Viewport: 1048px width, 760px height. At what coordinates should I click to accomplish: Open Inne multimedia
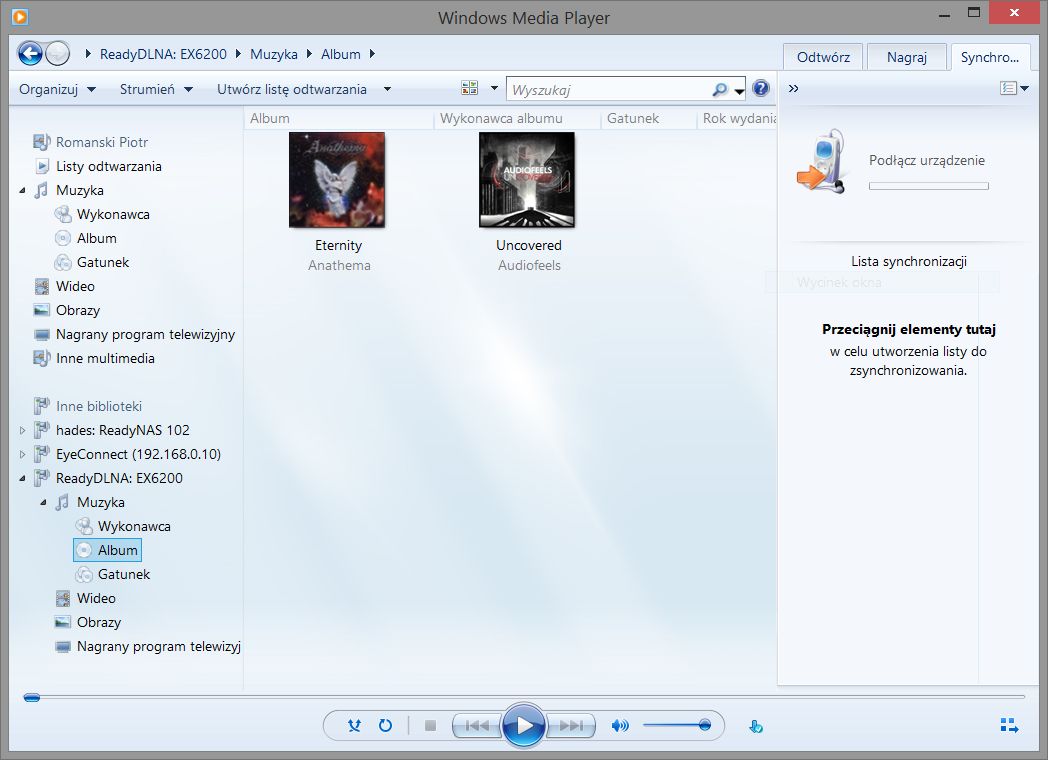[x=105, y=359]
